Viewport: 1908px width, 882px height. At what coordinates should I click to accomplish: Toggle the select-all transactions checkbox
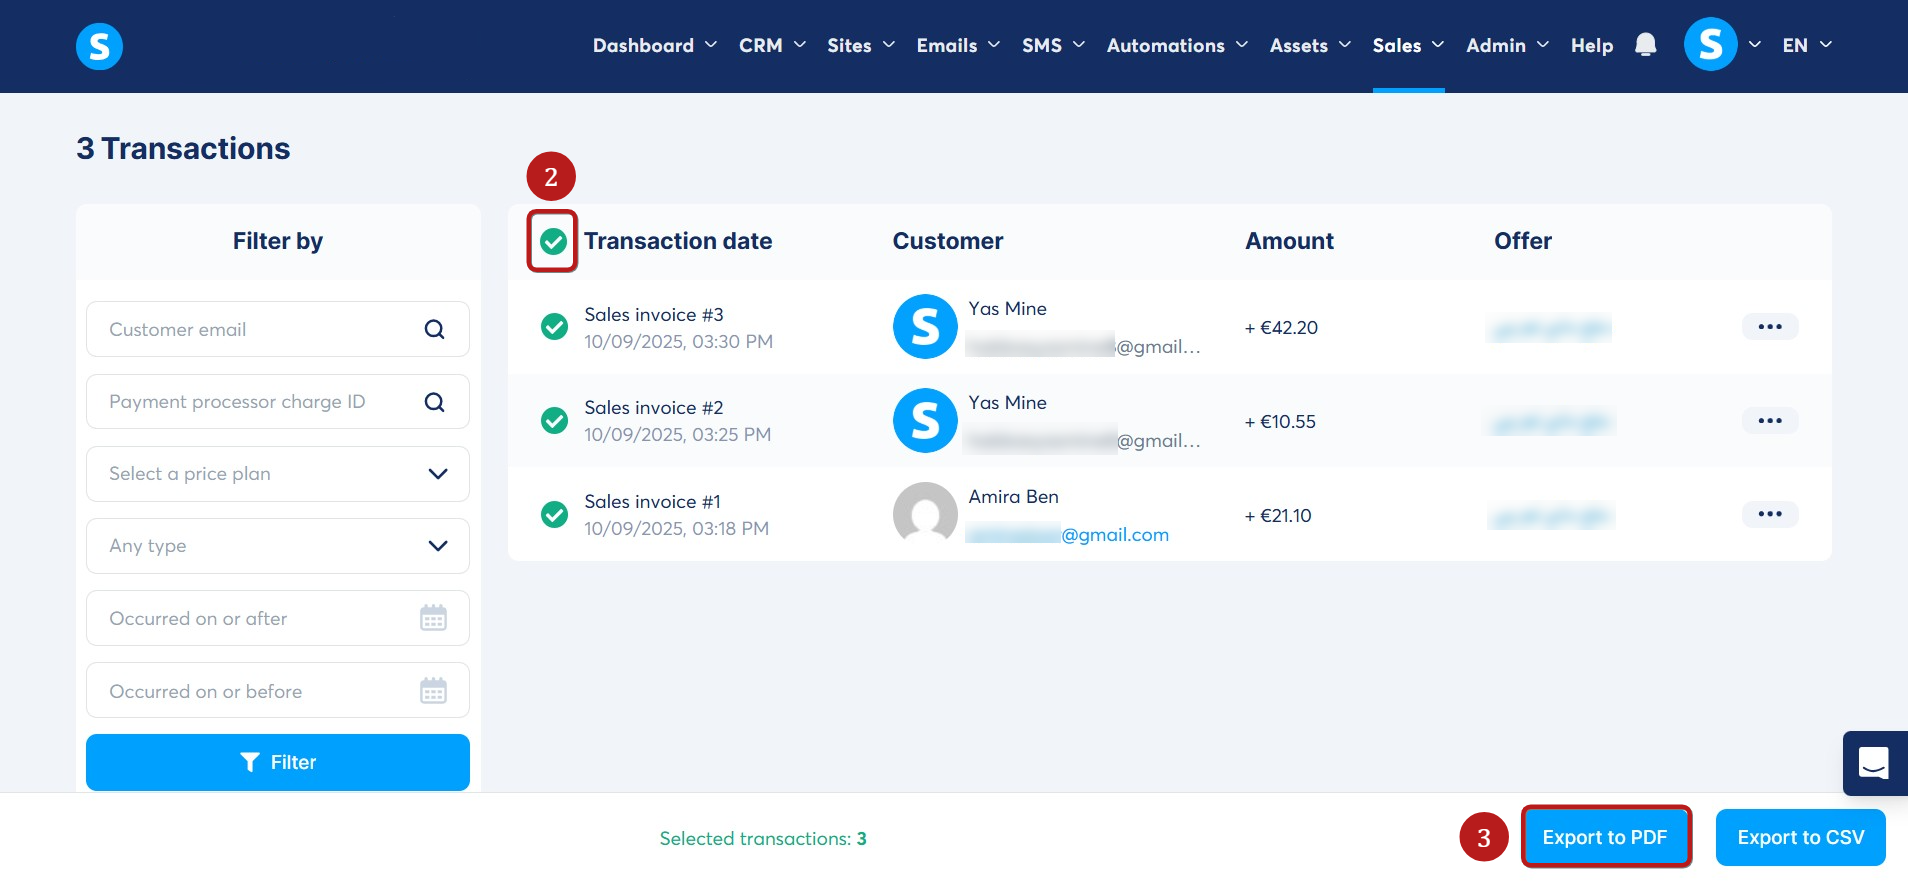coord(553,241)
